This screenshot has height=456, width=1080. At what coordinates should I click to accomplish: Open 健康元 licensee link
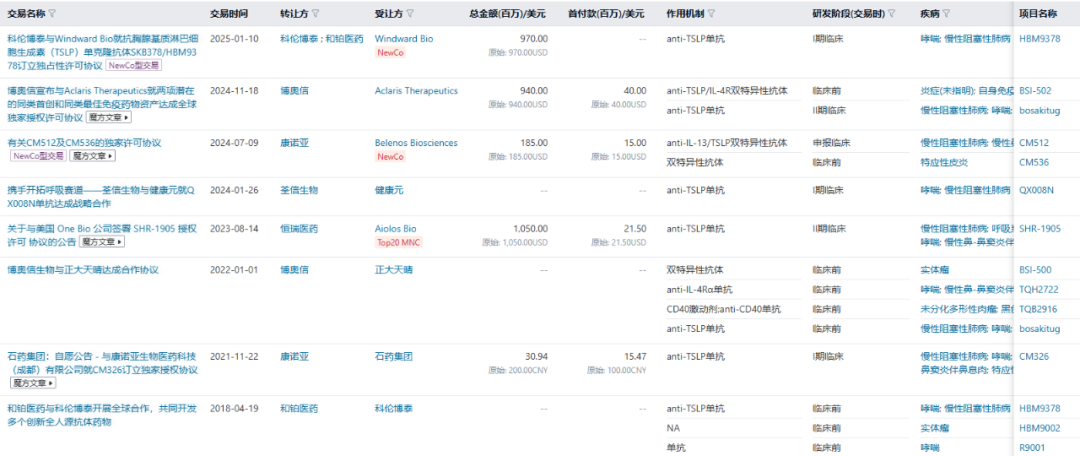point(388,189)
